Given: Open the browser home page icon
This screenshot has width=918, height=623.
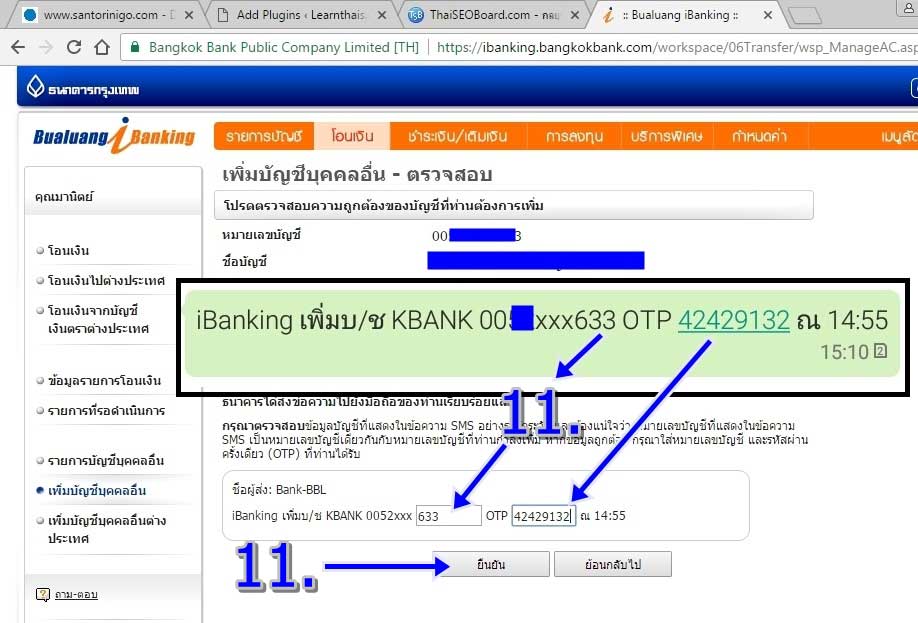Looking at the screenshot, I should tap(102, 47).
